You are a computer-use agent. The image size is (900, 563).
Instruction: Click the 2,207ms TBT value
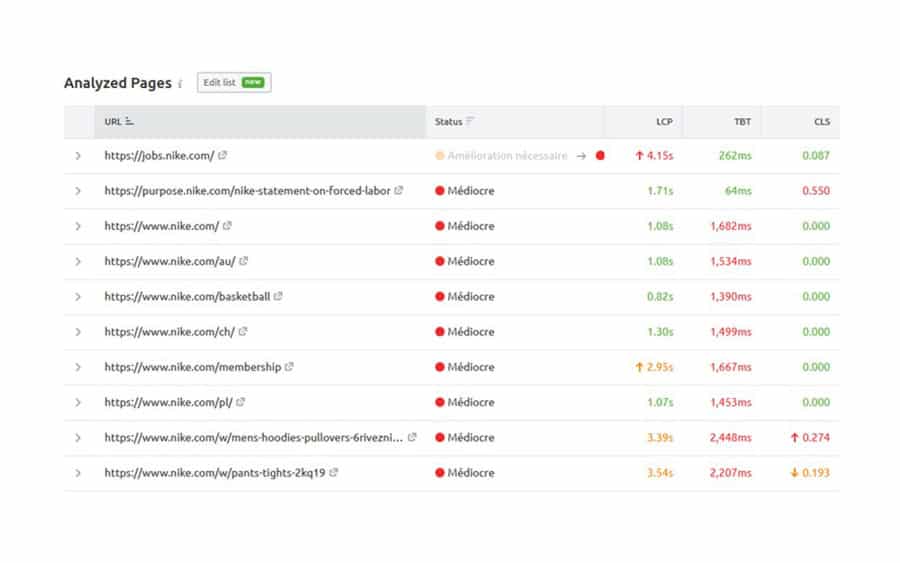coord(731,473)
